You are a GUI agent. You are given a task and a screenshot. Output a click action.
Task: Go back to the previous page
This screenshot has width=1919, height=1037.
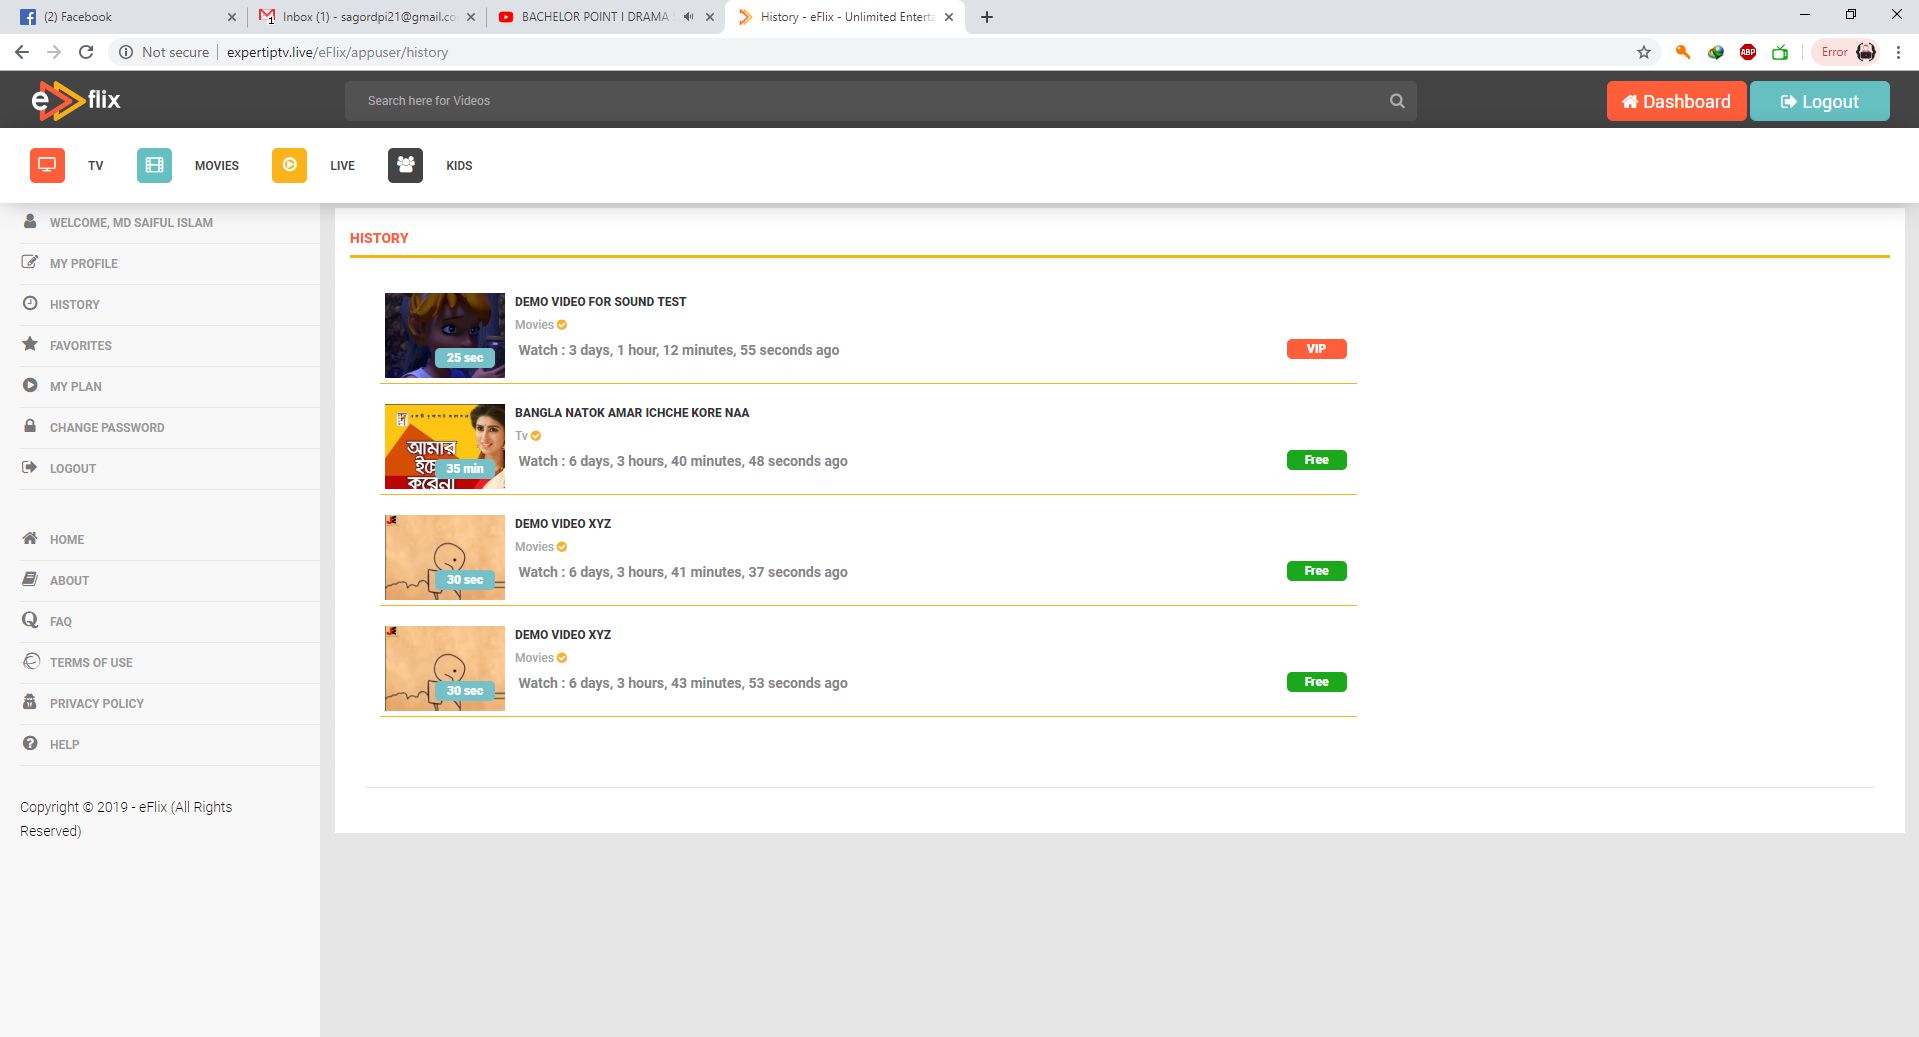(x=22, y=52)
